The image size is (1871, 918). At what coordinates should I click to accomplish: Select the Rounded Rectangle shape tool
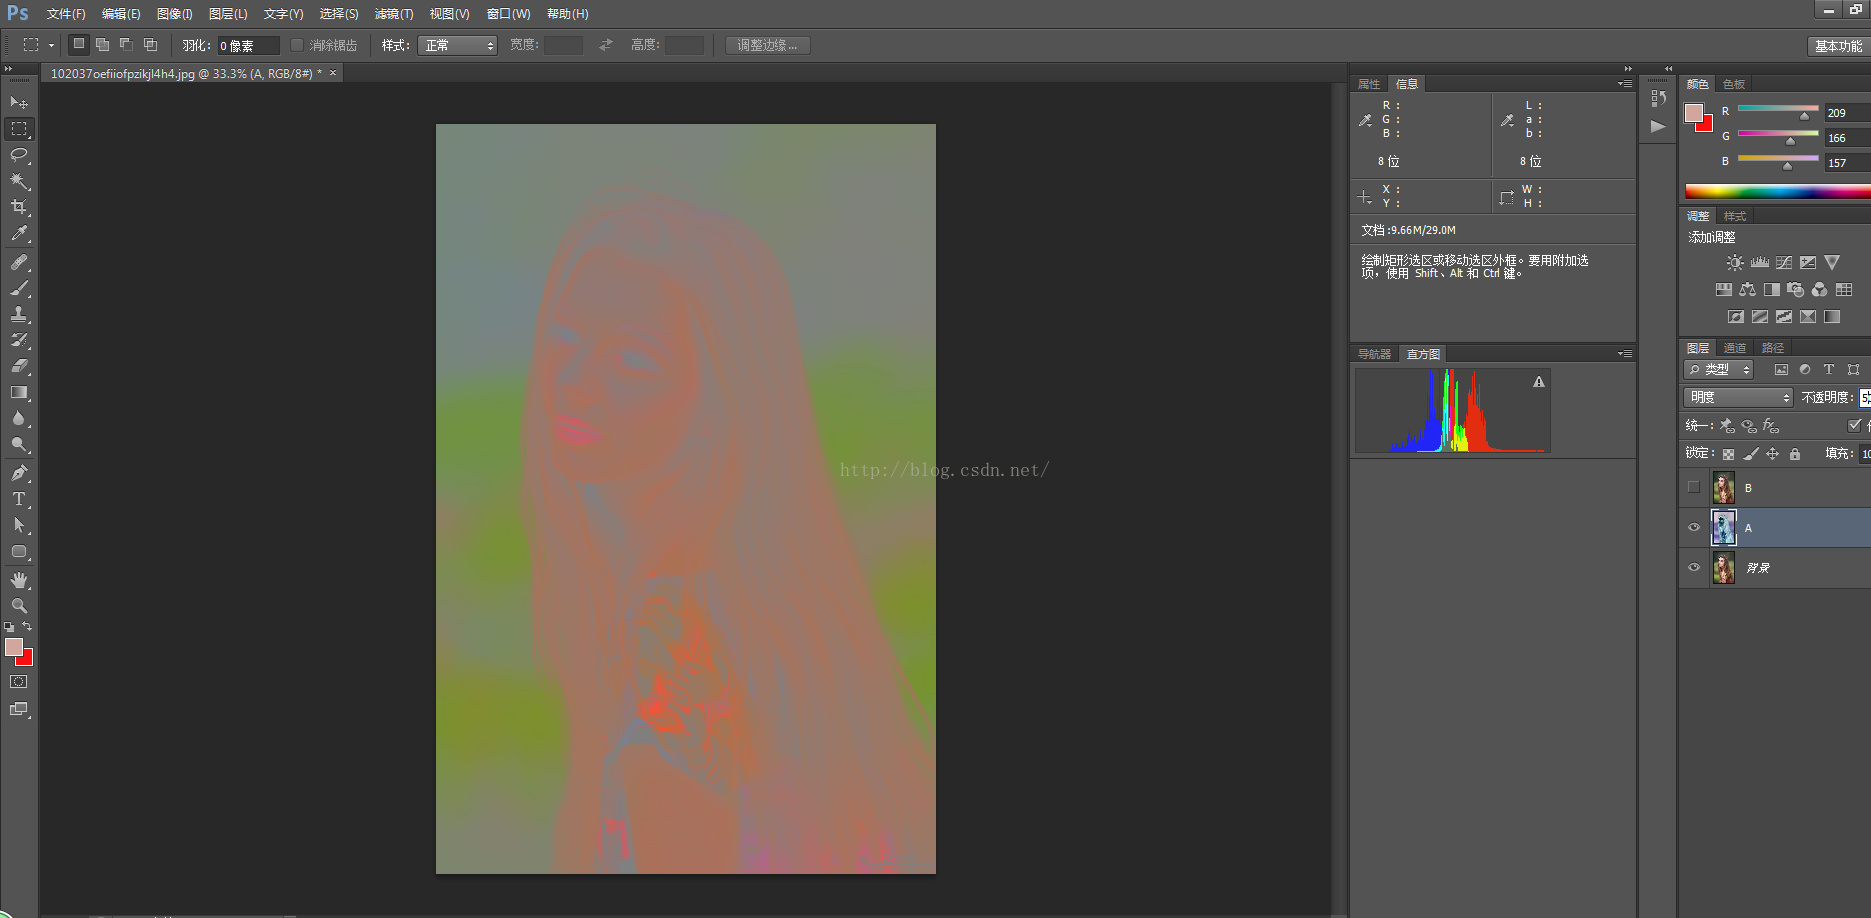(x=19, y=551)
